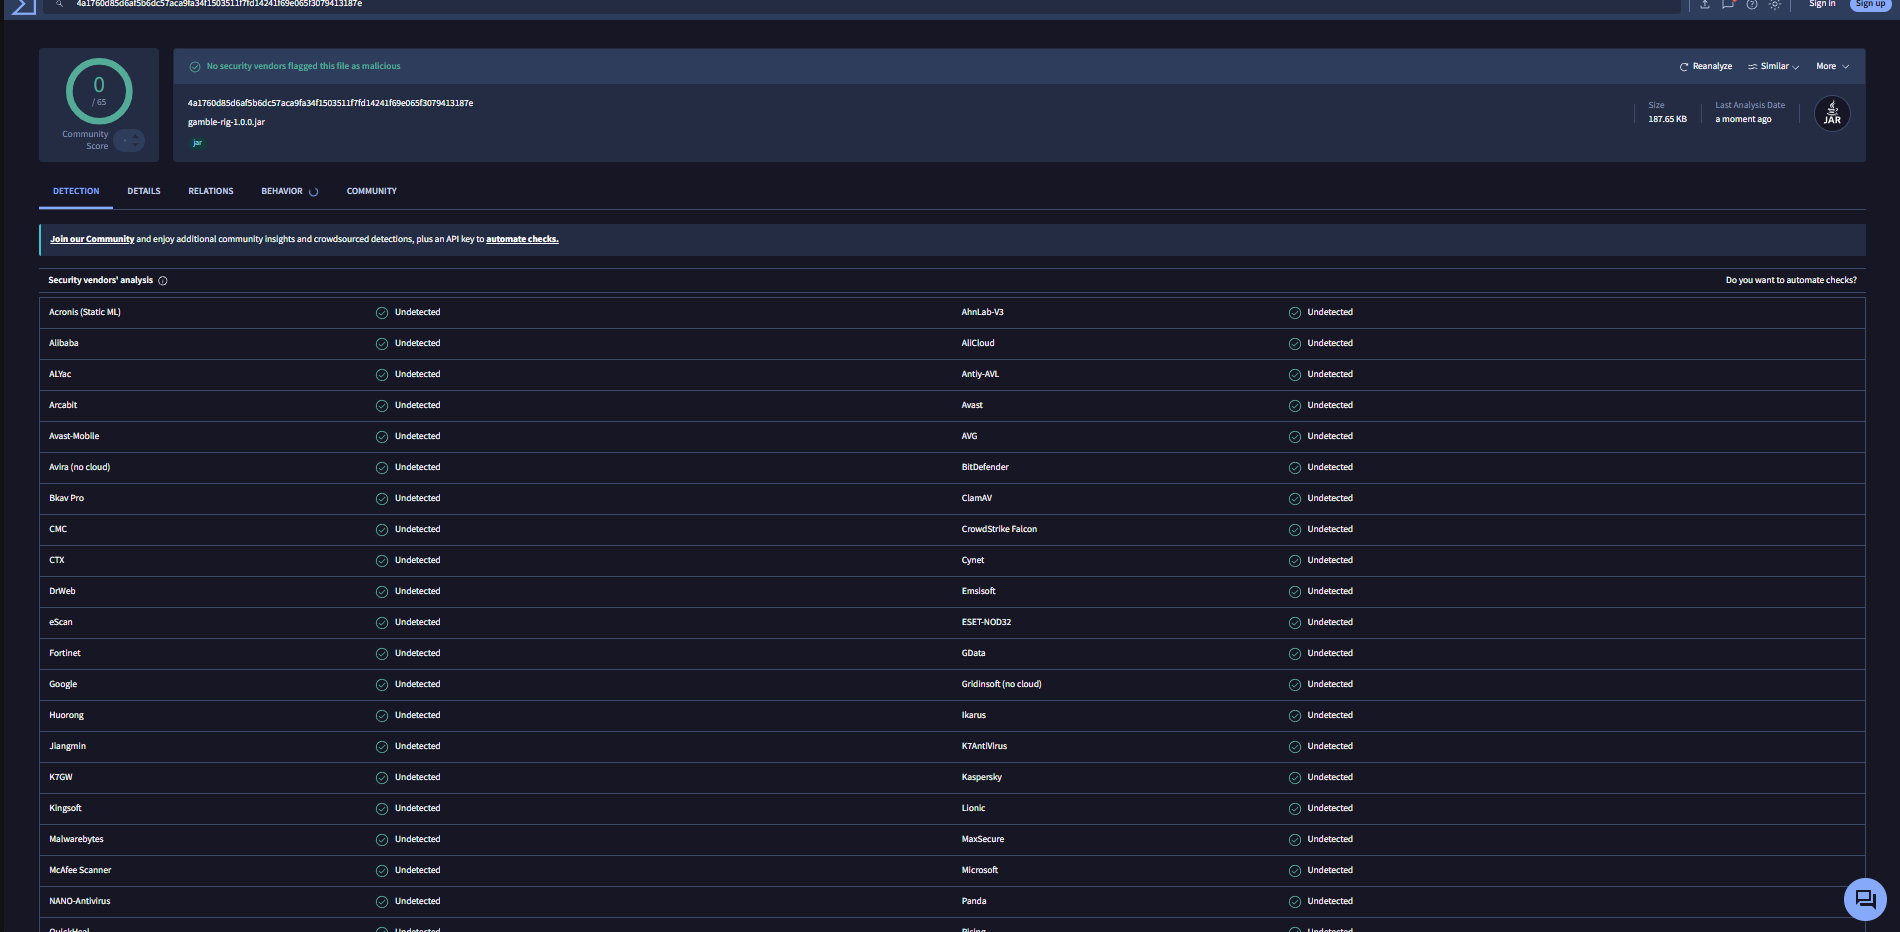The image size is (1900, 932).
Task: Open the notifications speech bubble icon
Action: (x=1728, y=5)
